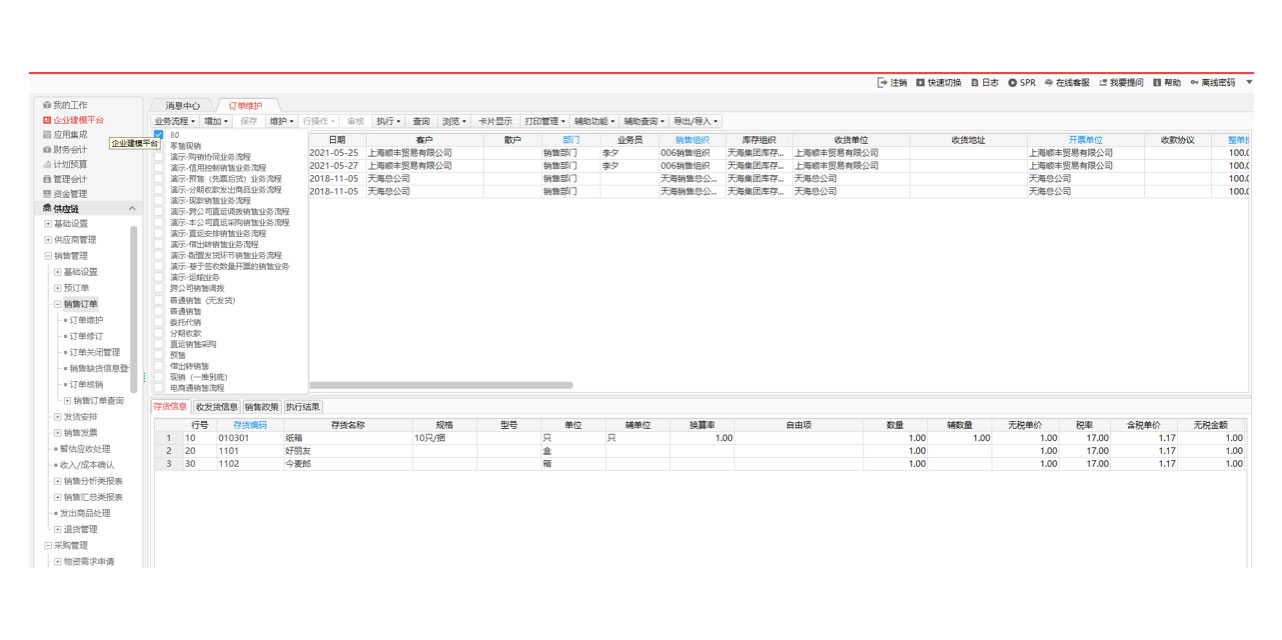Switch to the 消息中心 tab
The image size is (1282, 640).
point(183,105)
